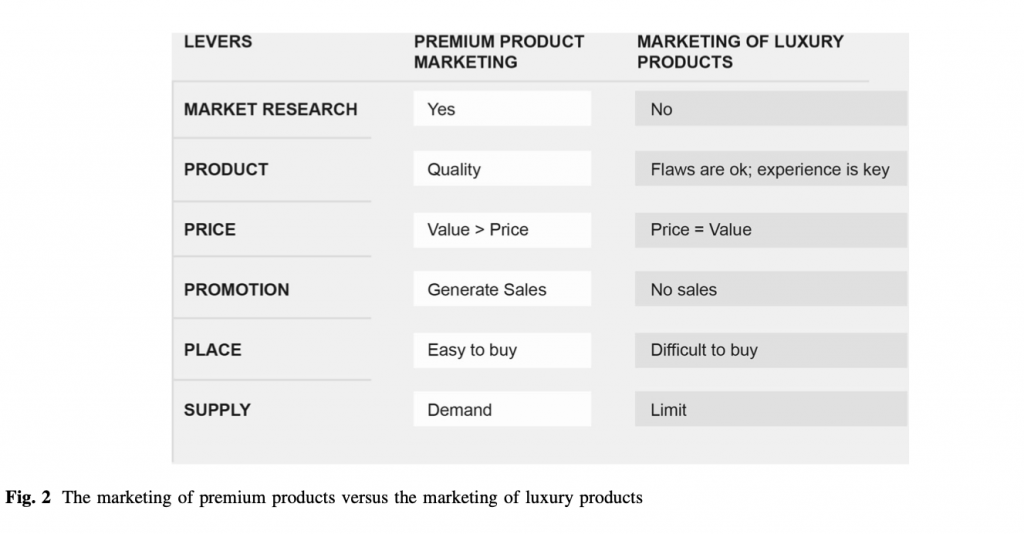The height and width of the screenshot is (534, 1024).
Task: Select the 'No' cell under luxury products
Action: tap(771, 108)
